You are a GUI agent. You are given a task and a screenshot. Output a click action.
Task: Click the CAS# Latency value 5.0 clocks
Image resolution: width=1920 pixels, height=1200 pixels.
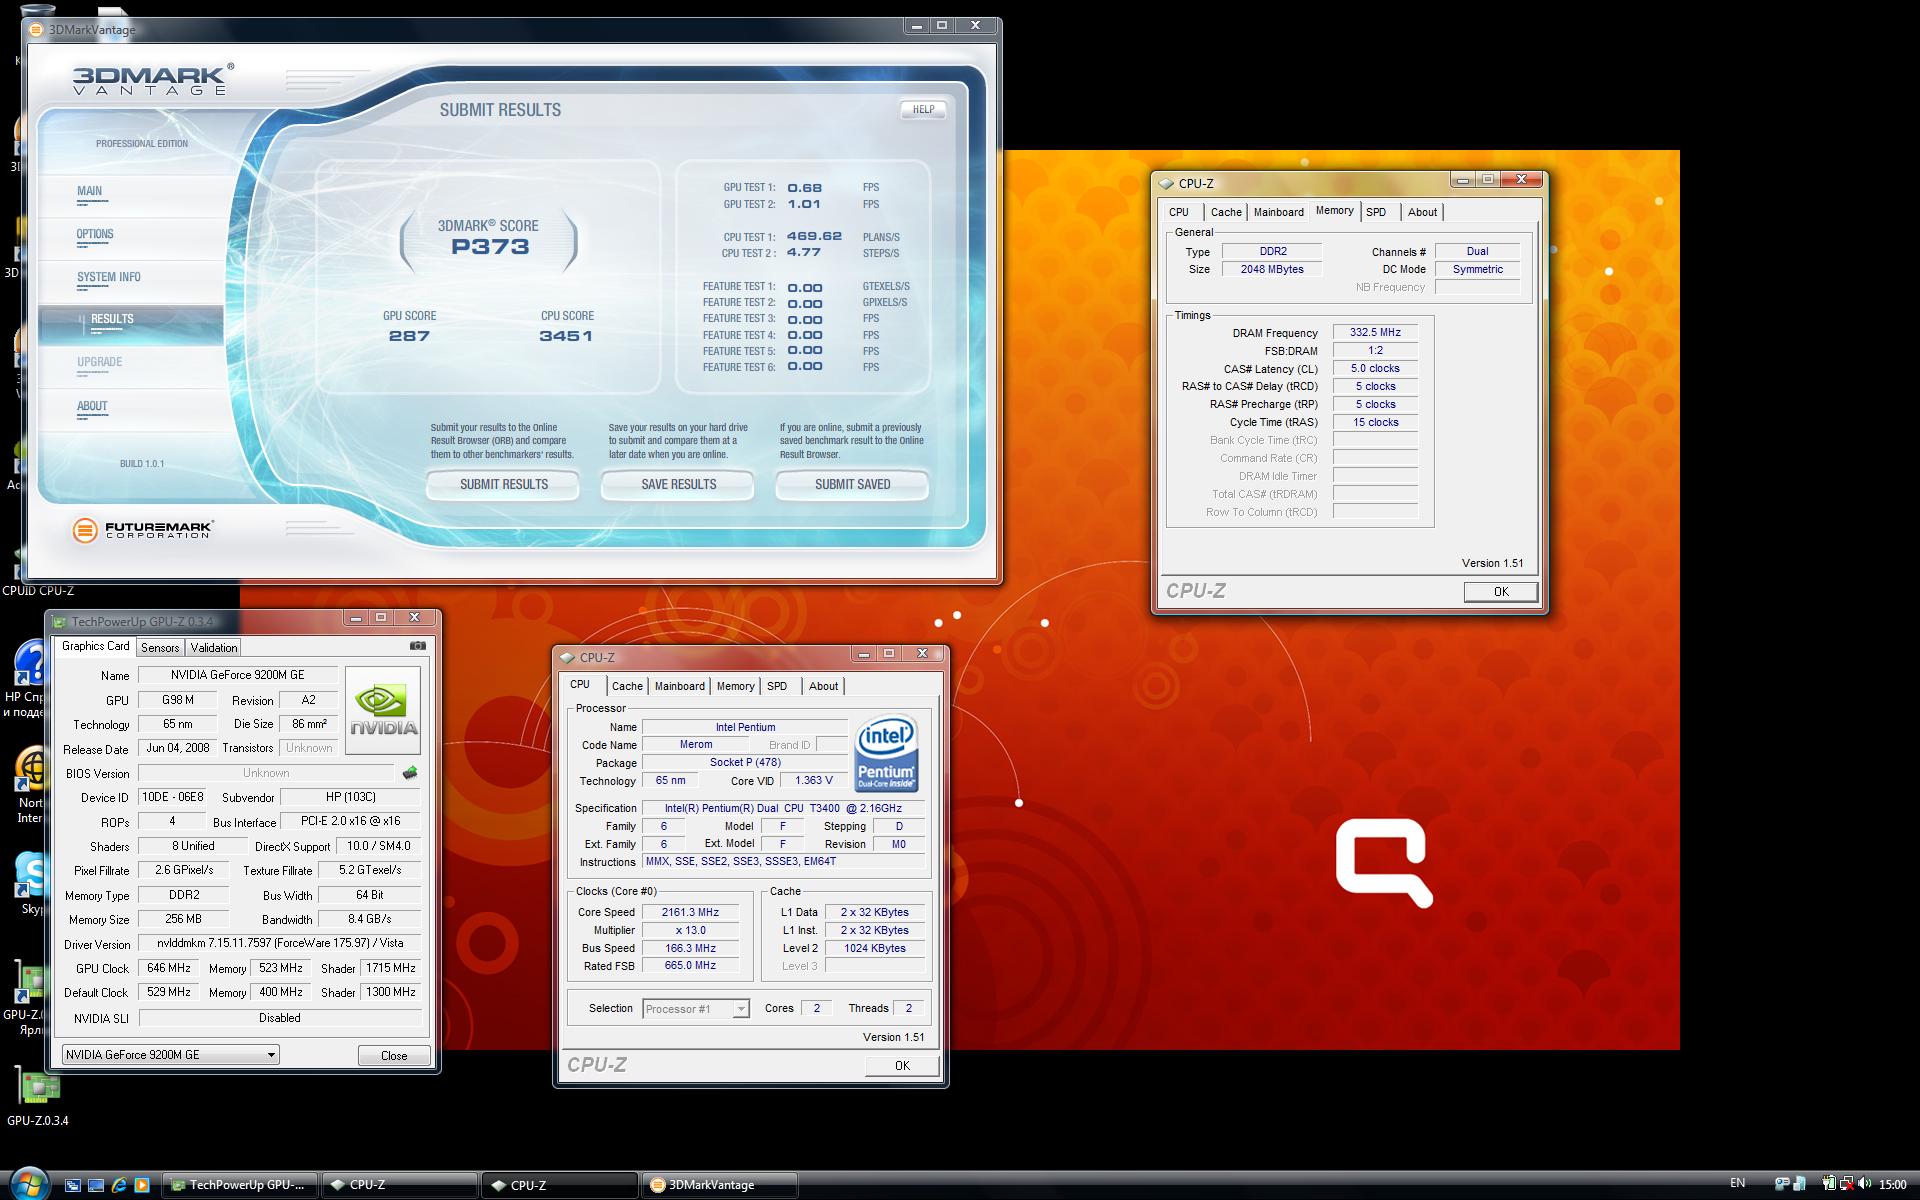1375,368
